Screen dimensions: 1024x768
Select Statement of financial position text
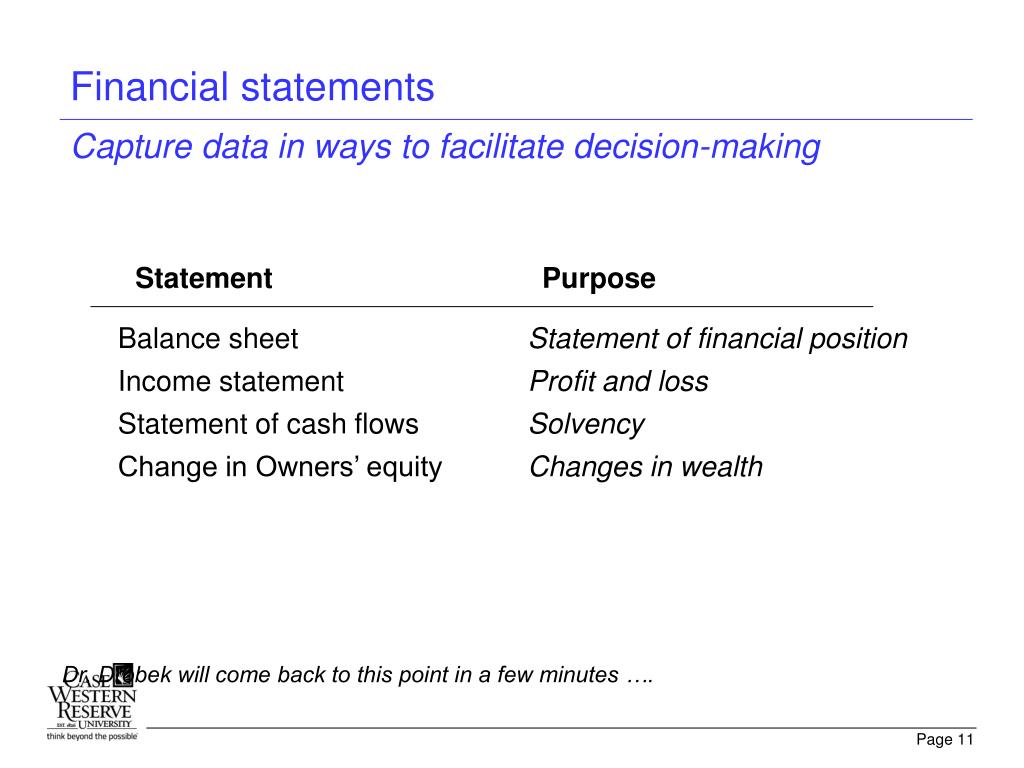pos(718,340)
